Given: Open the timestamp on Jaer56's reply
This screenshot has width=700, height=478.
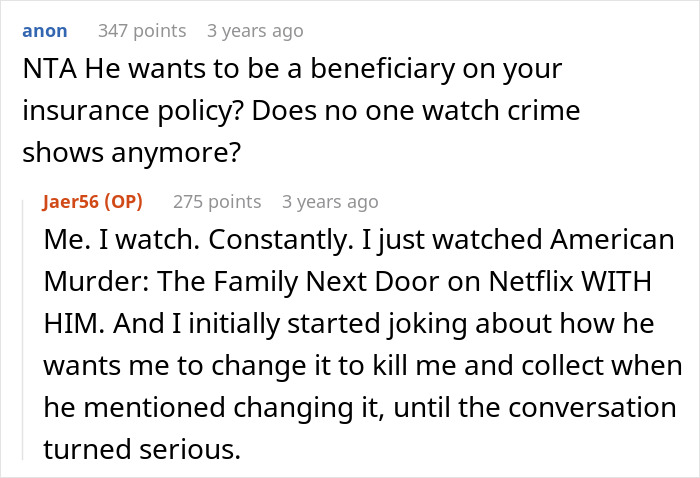Looking at the screenshot, I should (330, 202).
